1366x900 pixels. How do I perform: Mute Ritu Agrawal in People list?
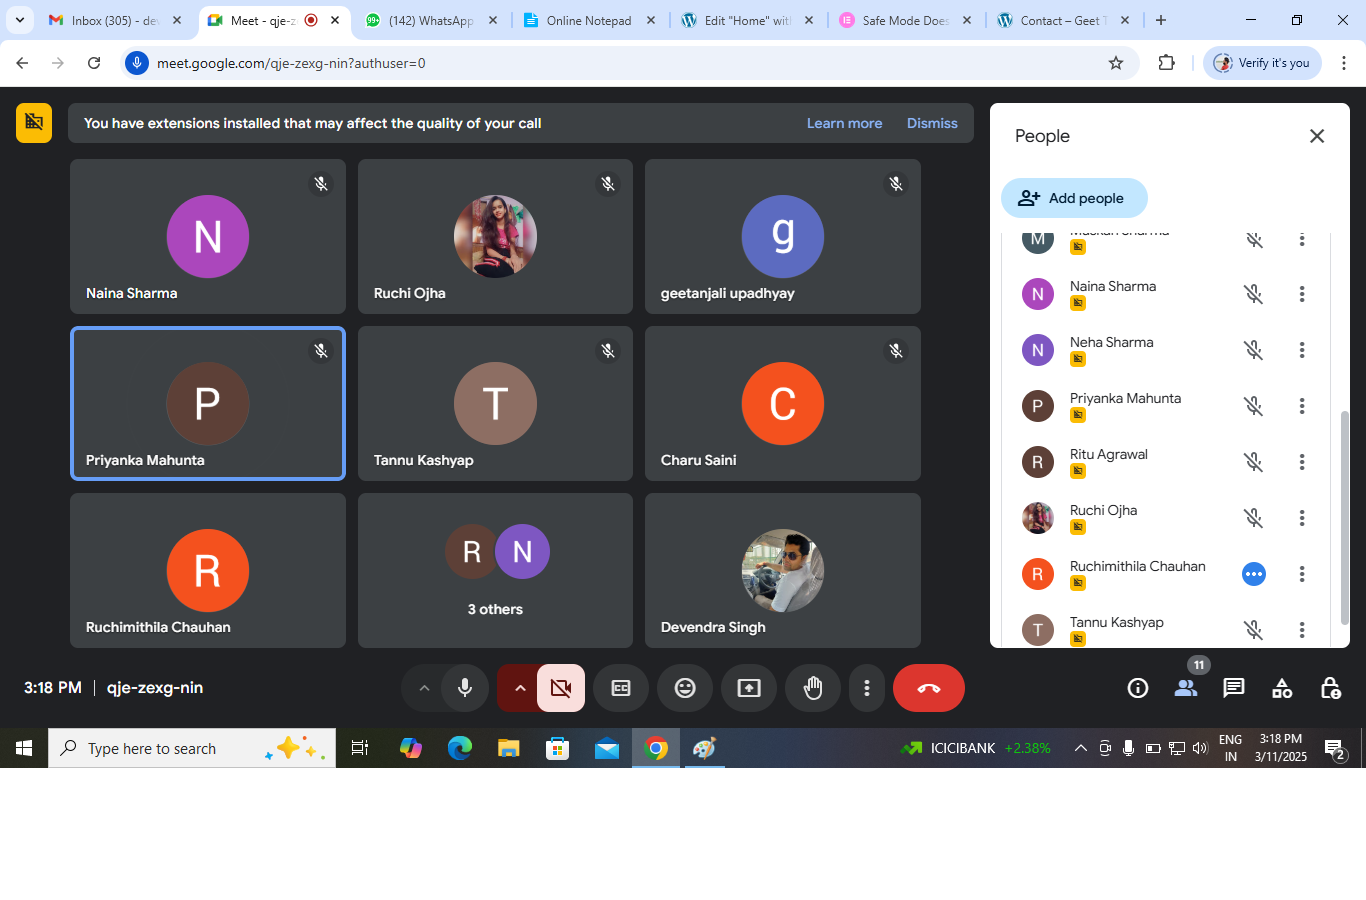click(1254, 462)
